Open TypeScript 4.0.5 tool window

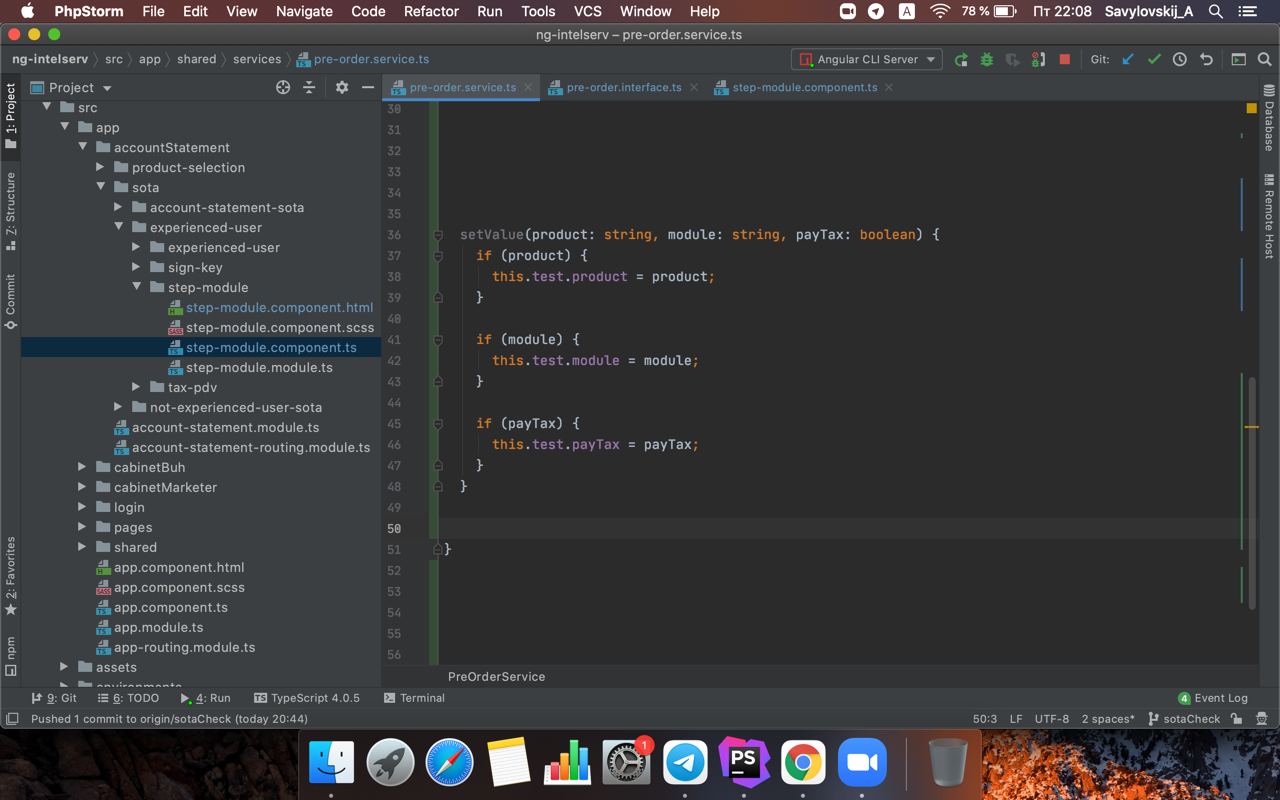[307, 698]
